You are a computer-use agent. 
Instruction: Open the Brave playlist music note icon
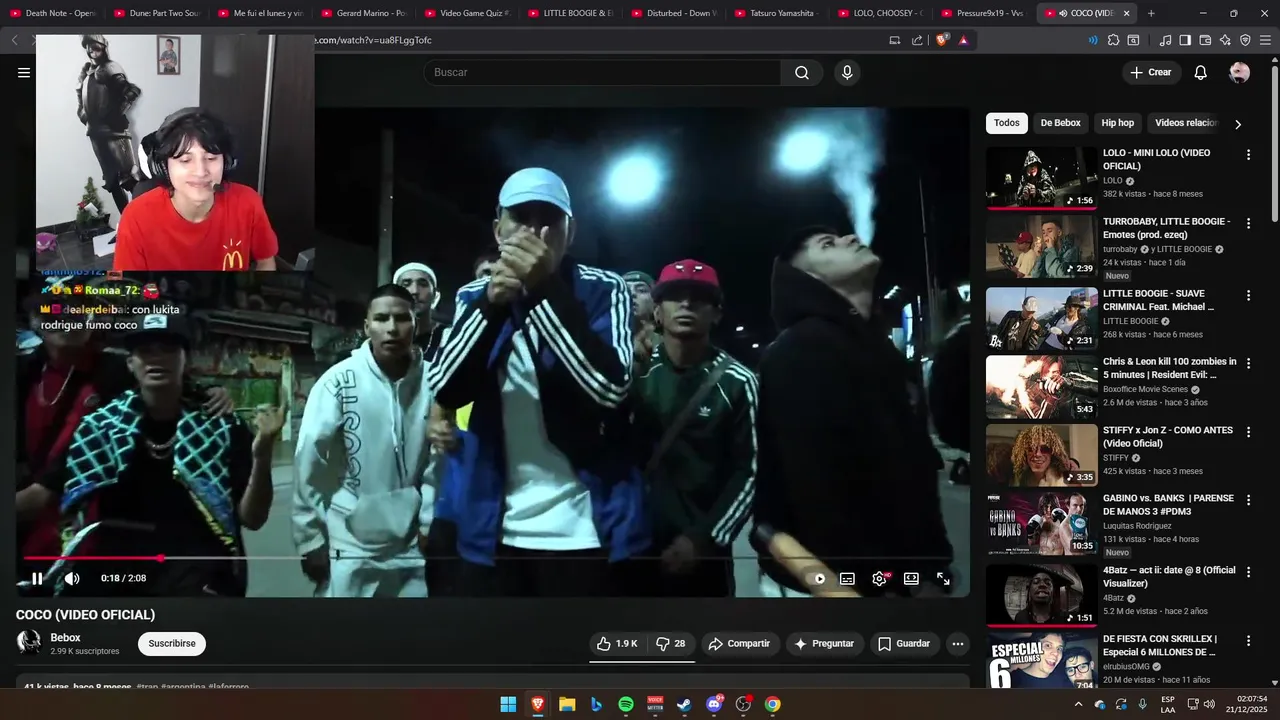[x=1165, y=40]
